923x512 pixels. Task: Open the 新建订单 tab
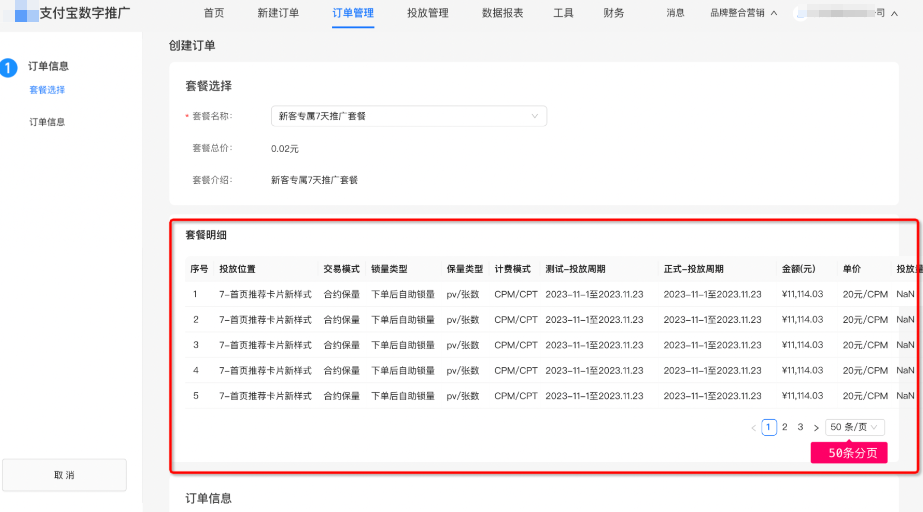(278, 13)
